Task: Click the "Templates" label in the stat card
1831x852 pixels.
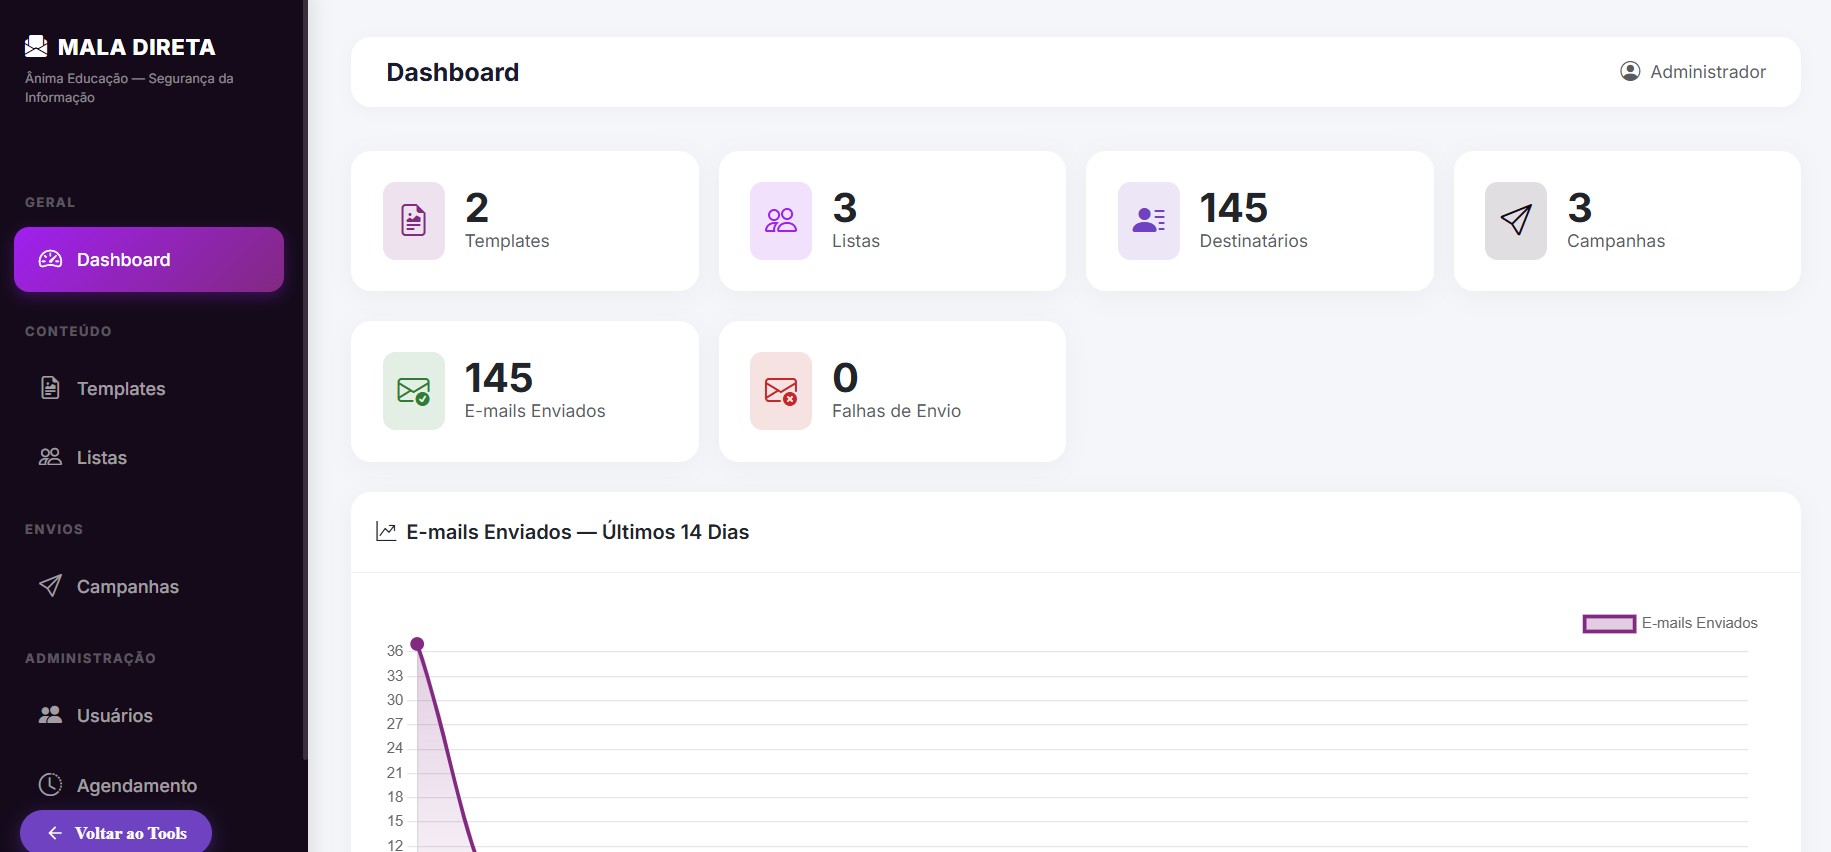Action: (507, 241)
